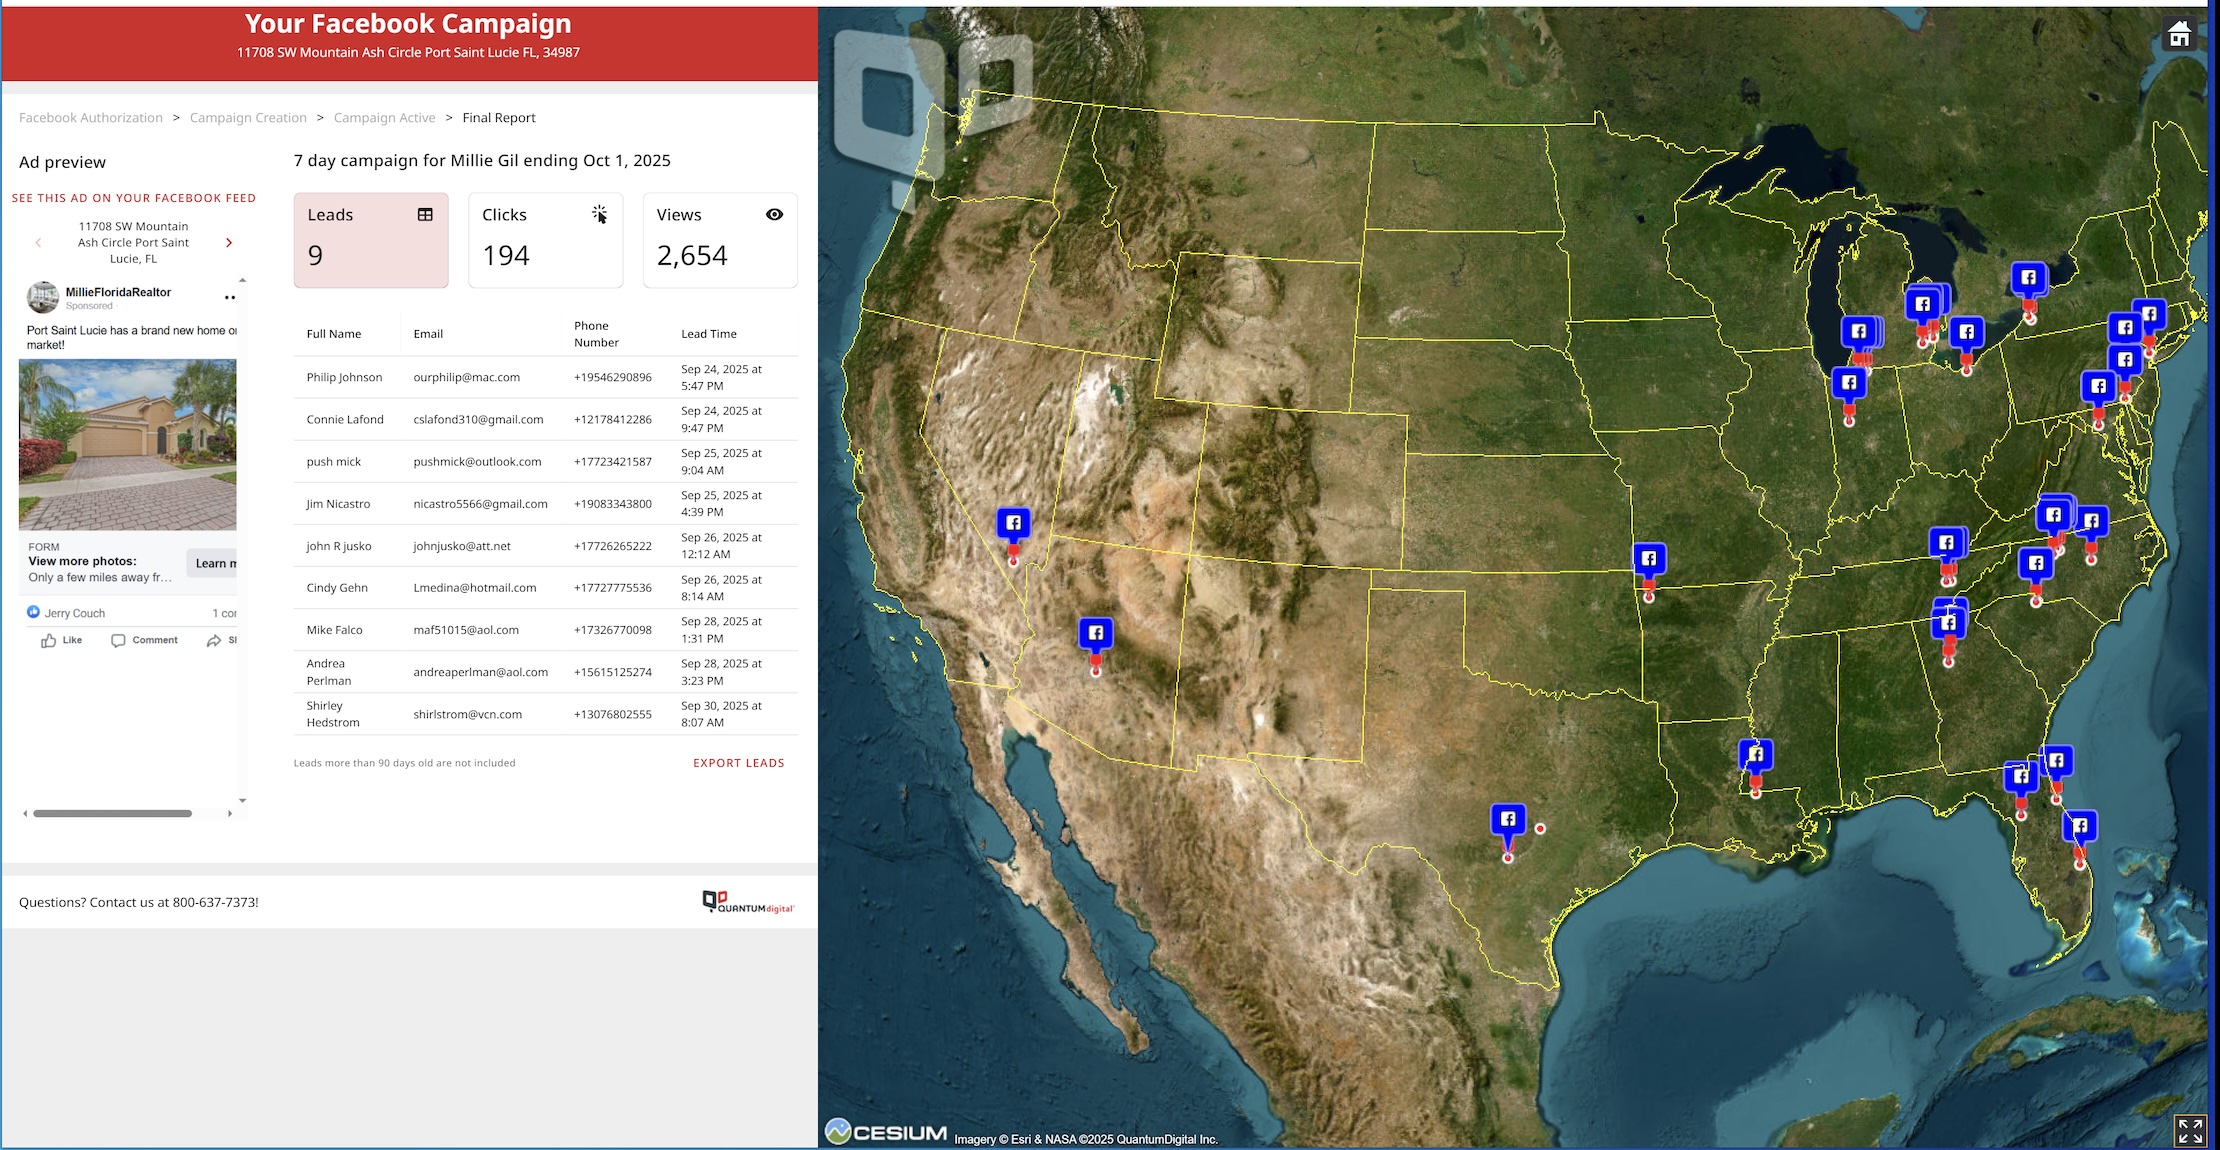Click the Cesium logo

tap(886, 1132)
